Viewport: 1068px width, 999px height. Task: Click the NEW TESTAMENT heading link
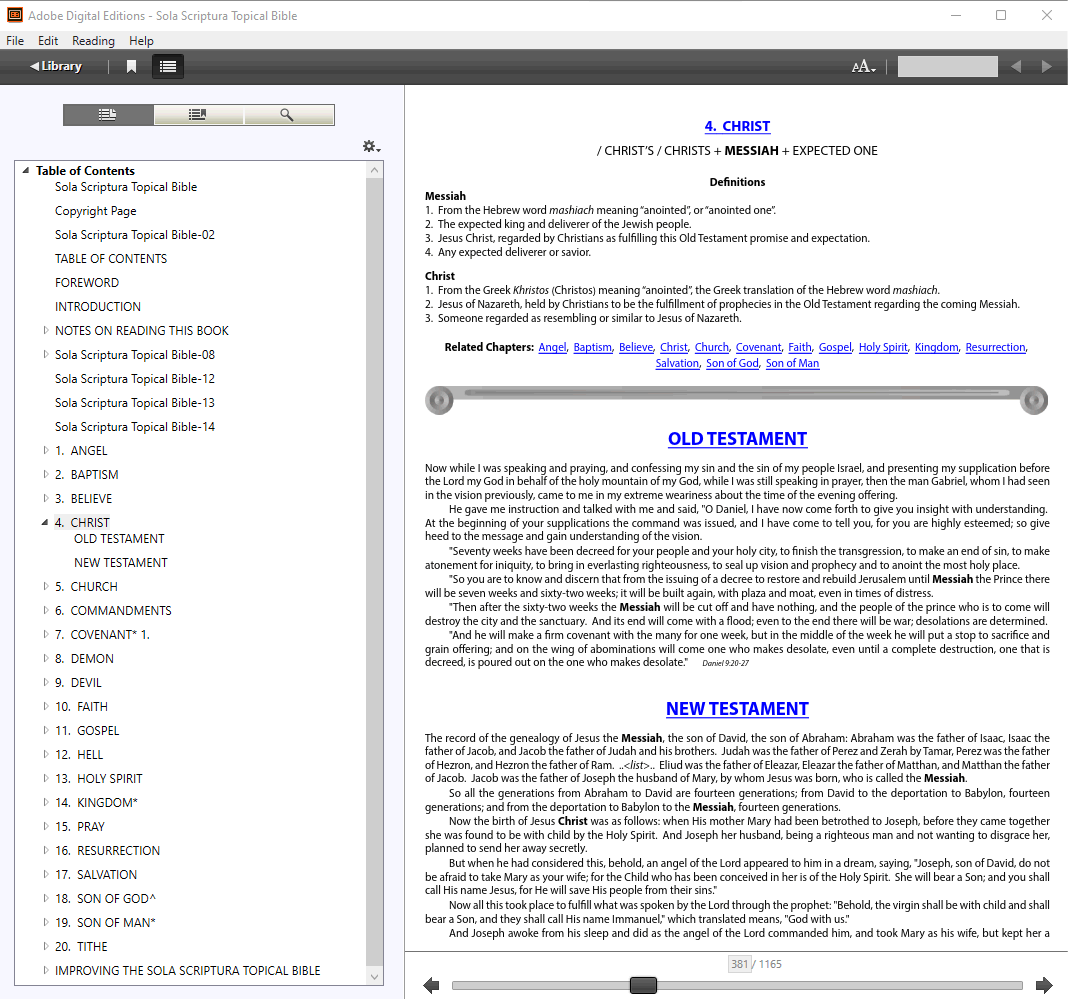(737, 709)
